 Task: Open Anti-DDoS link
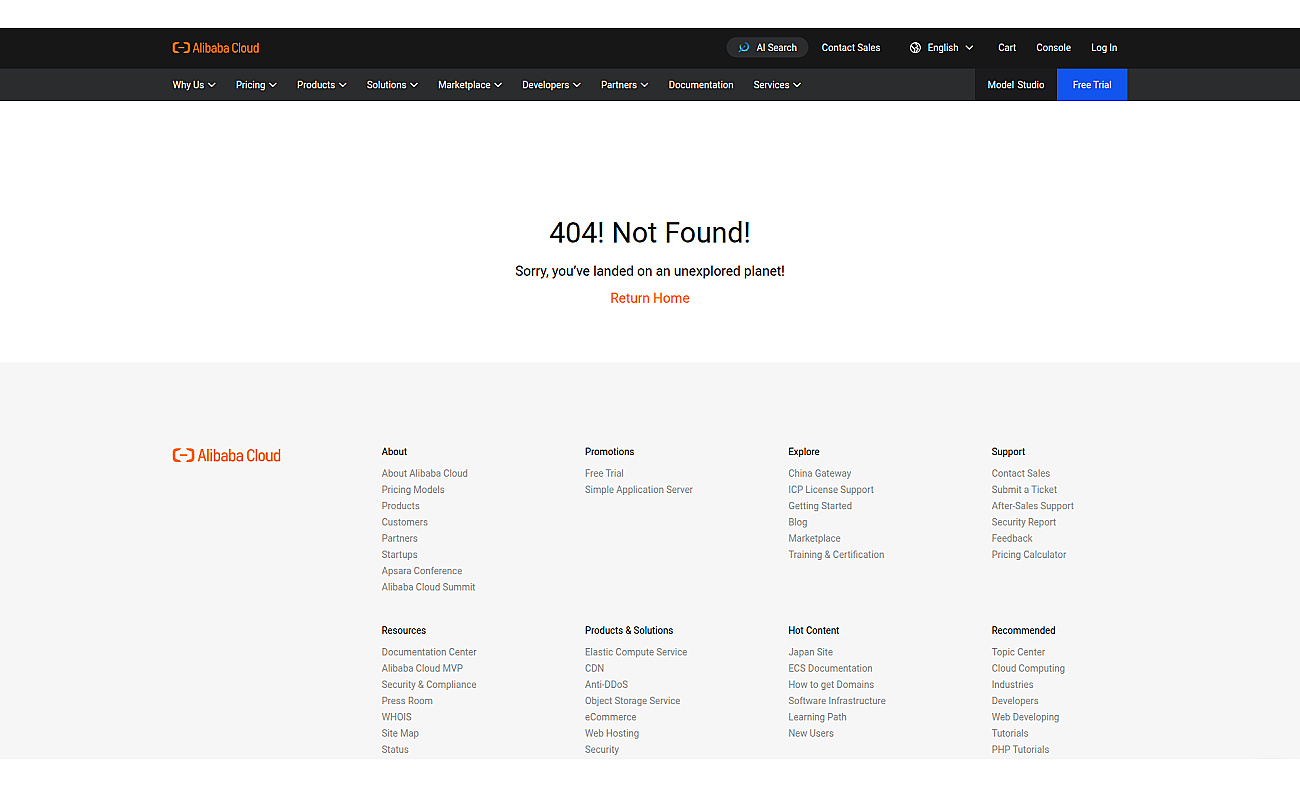point(607,685)
